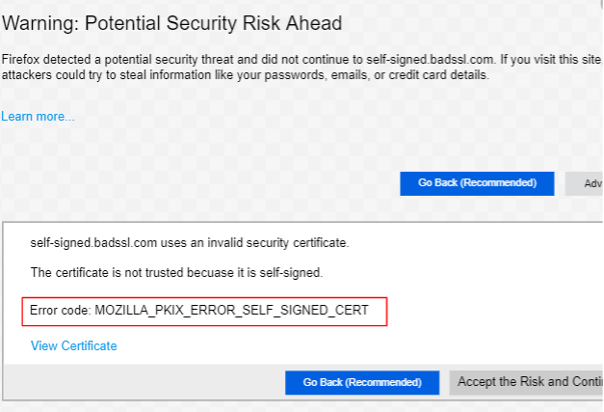The width and height of the screenshot is (604, 412).
Task: Click the Error code: label
Action: 61,311
